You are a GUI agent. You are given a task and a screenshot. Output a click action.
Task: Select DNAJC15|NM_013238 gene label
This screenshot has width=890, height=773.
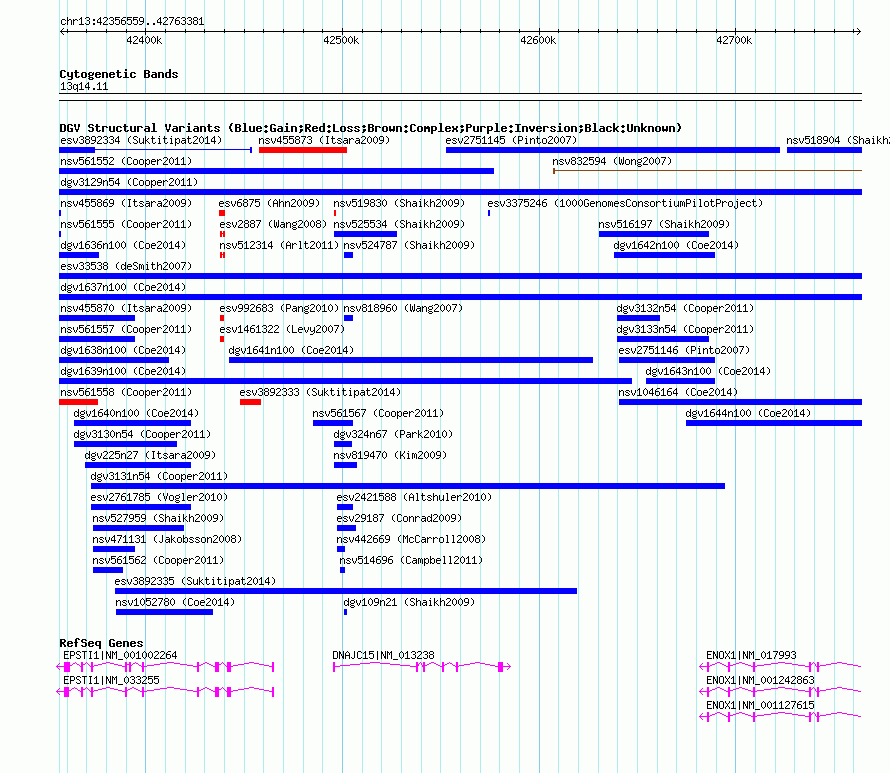click(383, 656)
